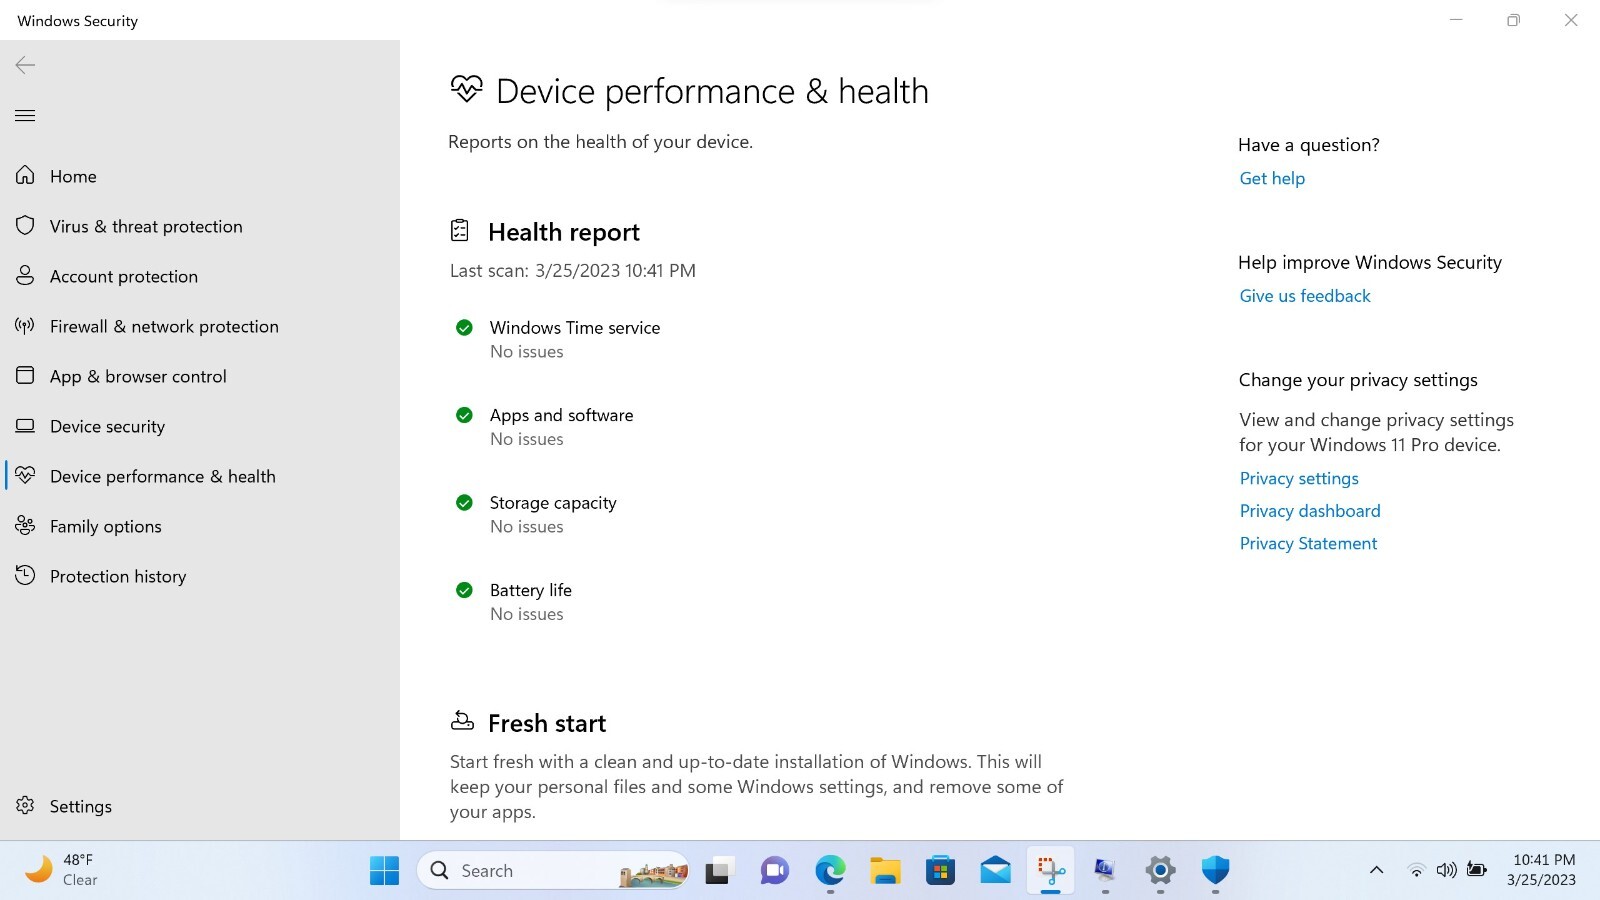This screenshot has width=1600, height=900.
Task: Click the Get help link
Action: [1272, 178]
